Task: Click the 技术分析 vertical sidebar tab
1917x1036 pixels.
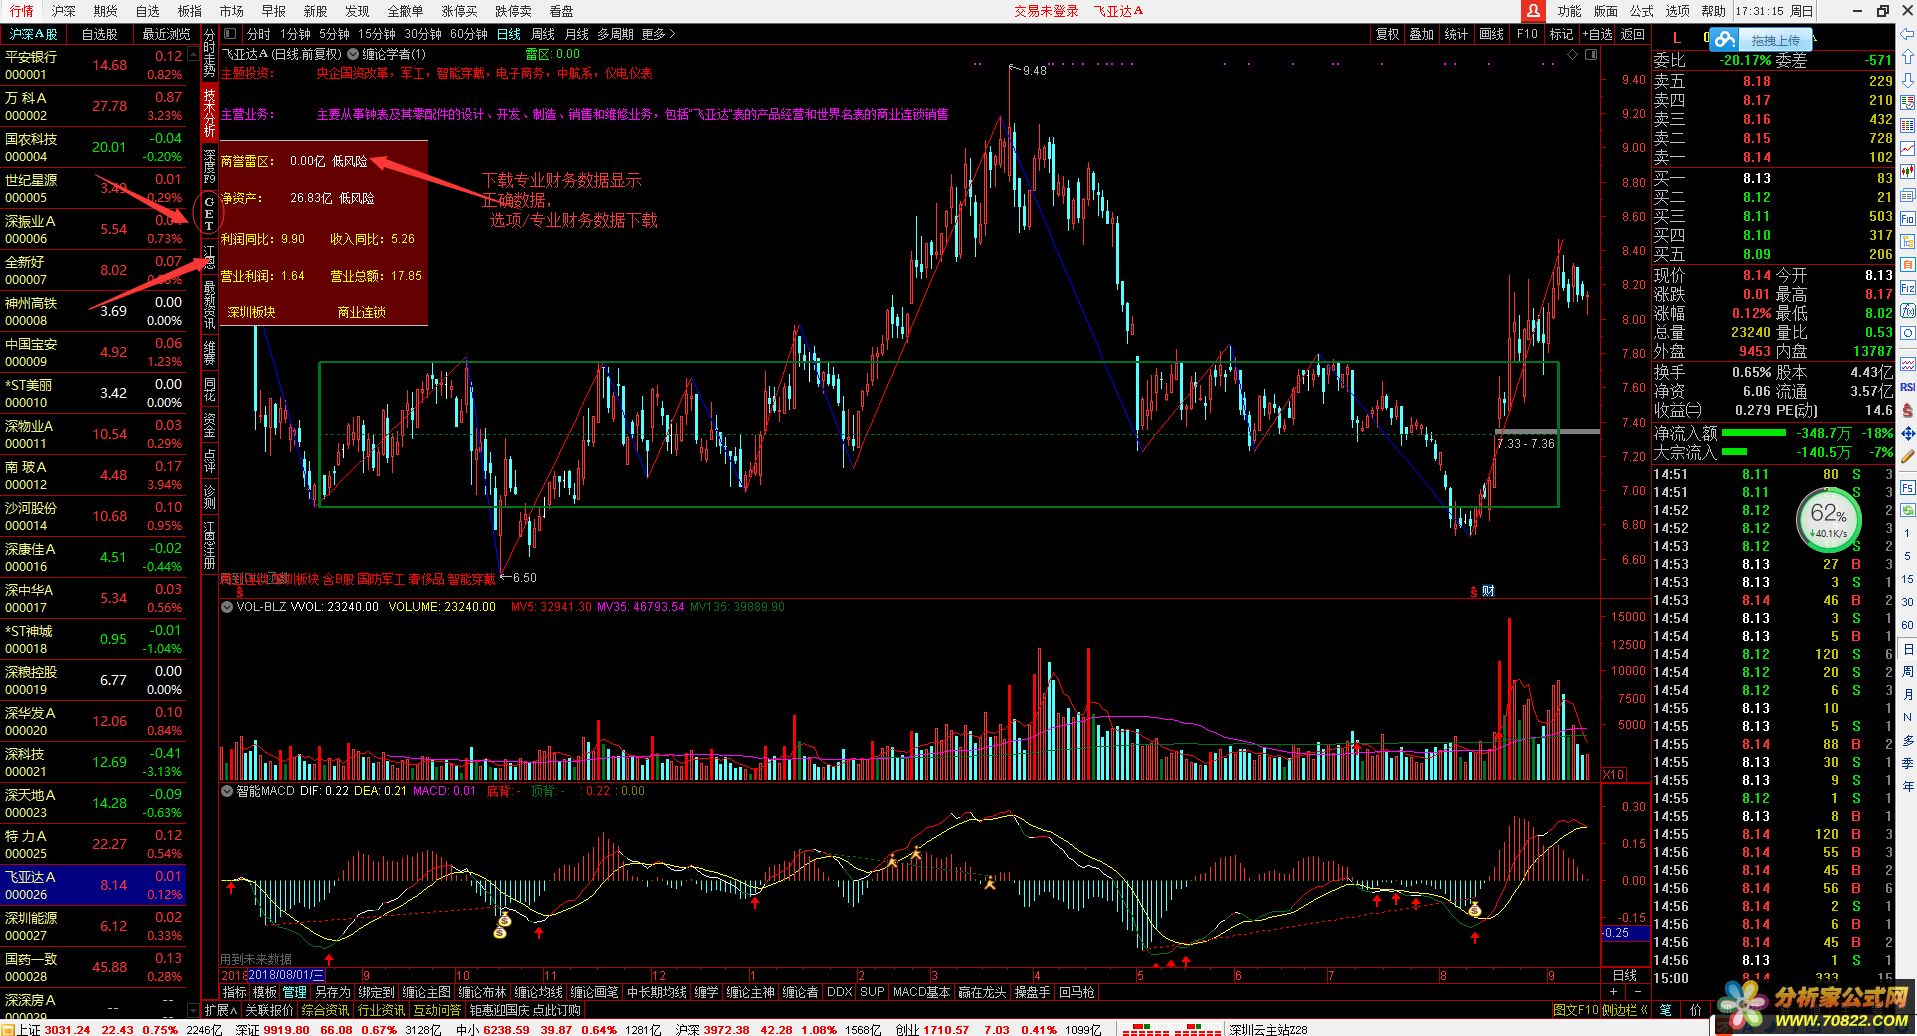Action: tap(209, 112)
